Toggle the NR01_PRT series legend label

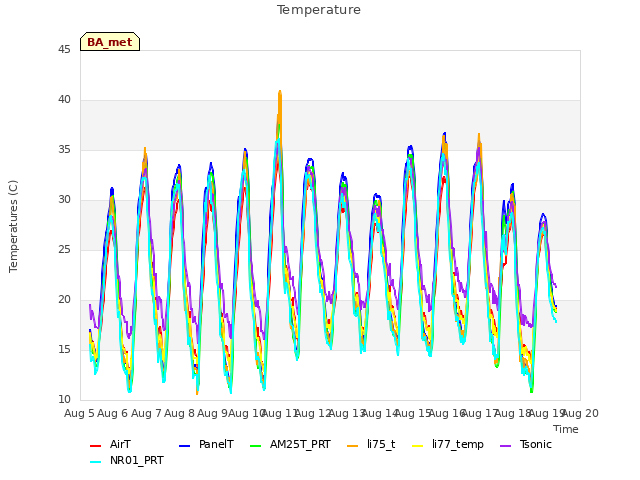coord(137,460)
